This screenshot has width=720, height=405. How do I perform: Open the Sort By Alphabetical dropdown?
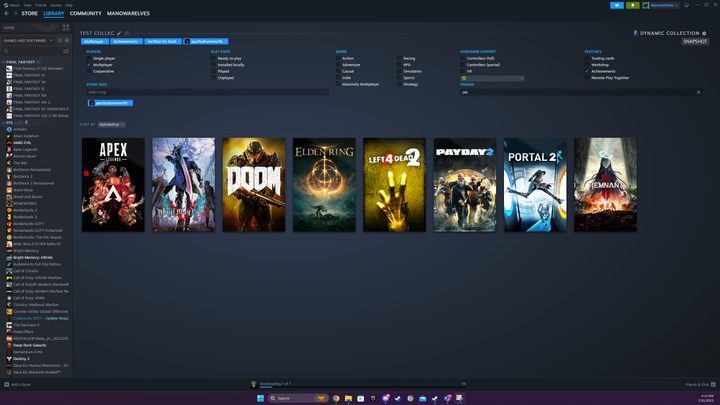point(111,124)
